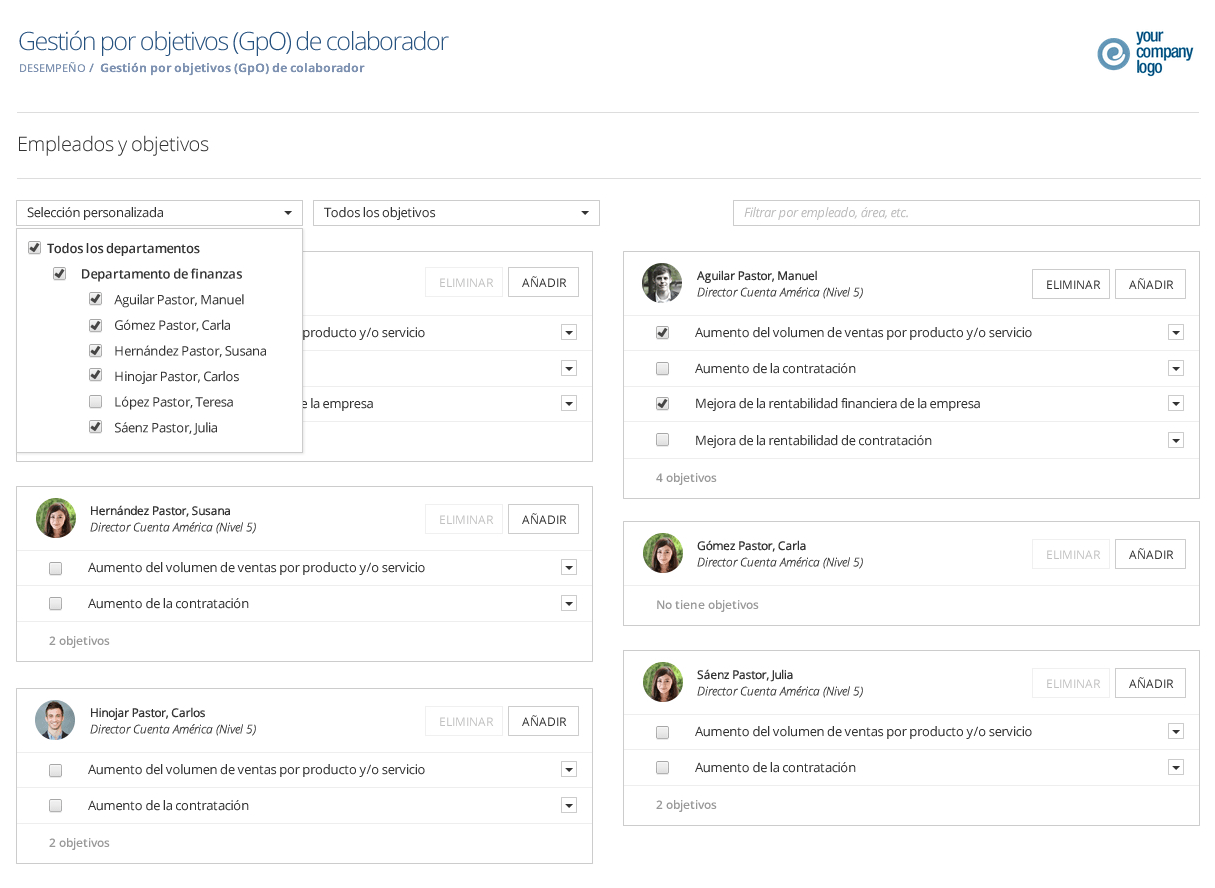Expand Carlos's 'Aumento del volumen de ventas' options
This screenshot has width=1215, height=888.
point(569,770)
